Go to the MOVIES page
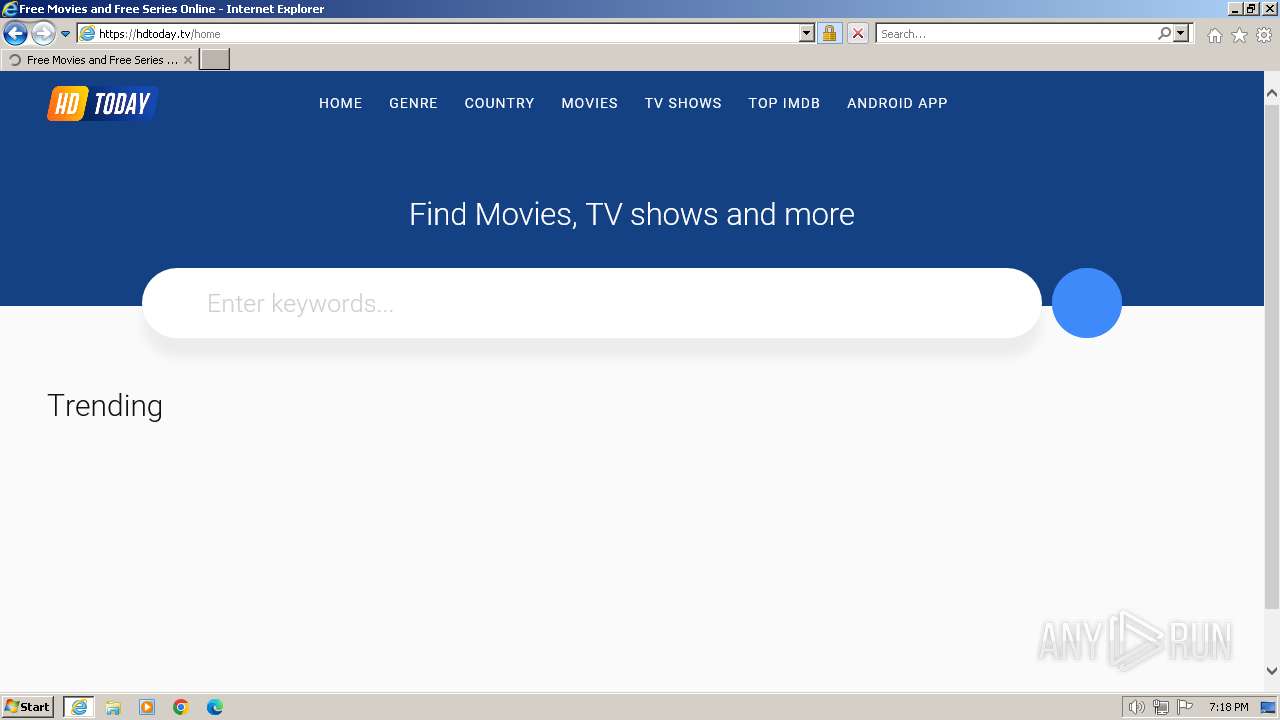The height and width of the screenshot is (720, 1280). point(589,103)
